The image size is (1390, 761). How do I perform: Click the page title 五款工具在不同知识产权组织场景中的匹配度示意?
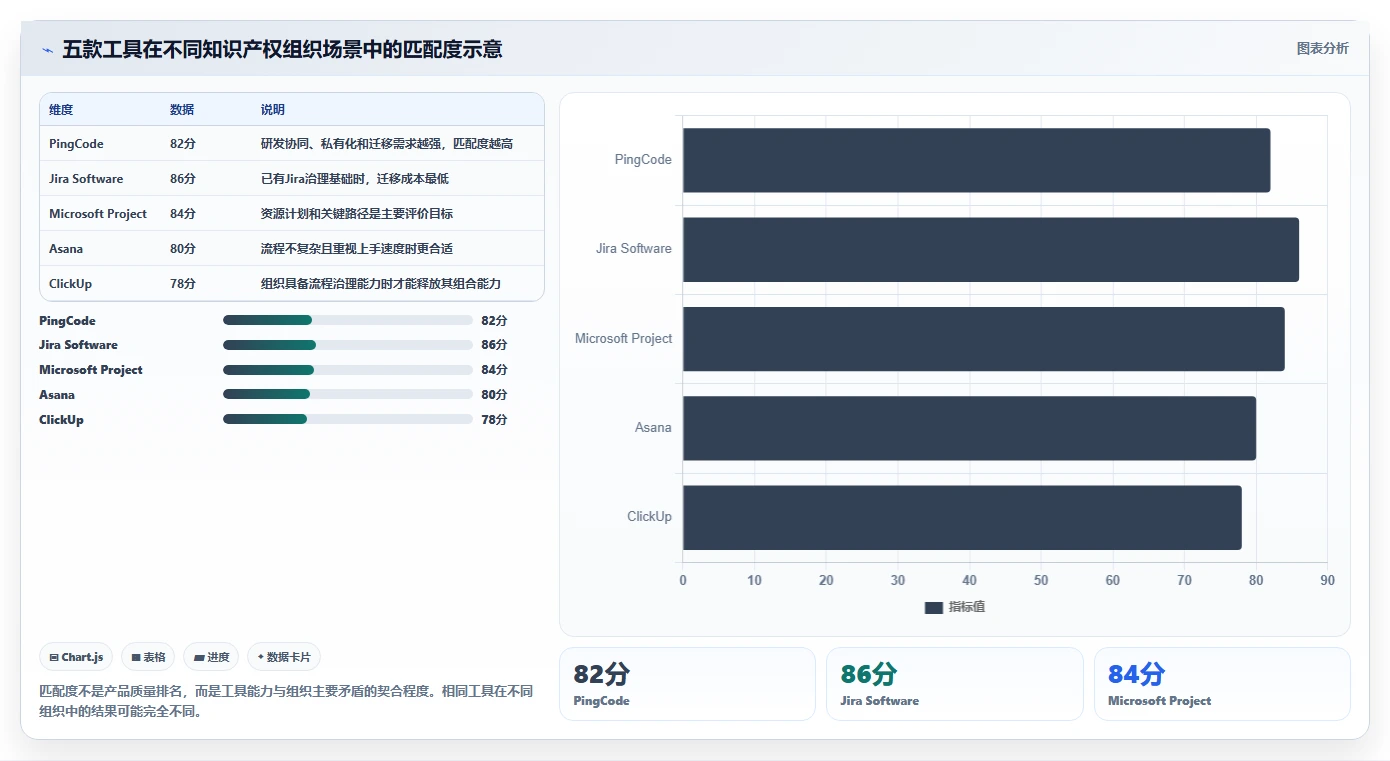pyautogui.click(x=283, y=49)
